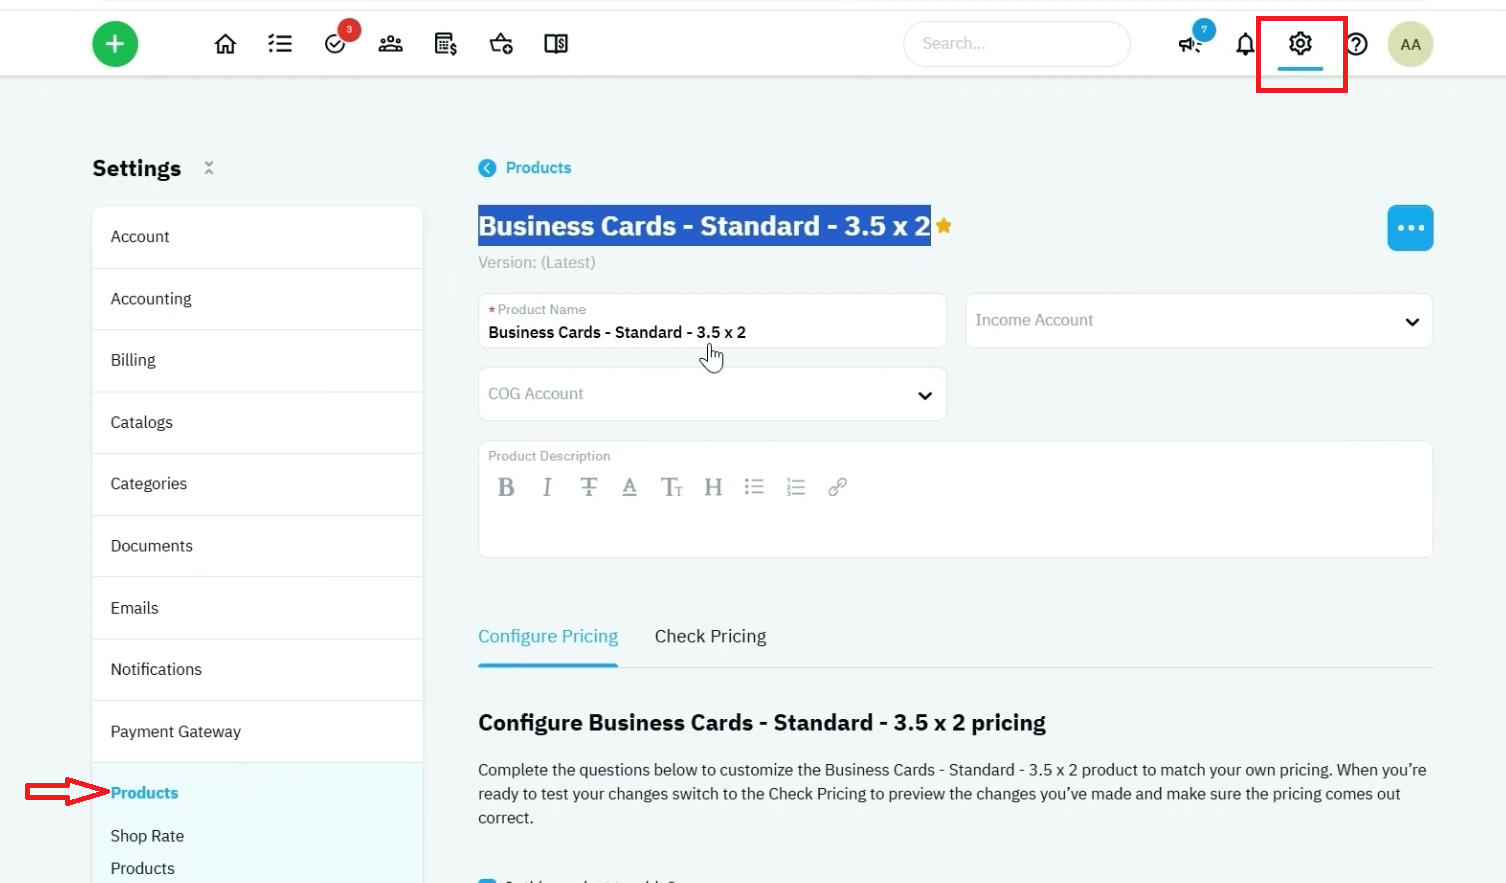Open the notifications bell
This screenshot has height=883, width=1506.
[1245, 44]
